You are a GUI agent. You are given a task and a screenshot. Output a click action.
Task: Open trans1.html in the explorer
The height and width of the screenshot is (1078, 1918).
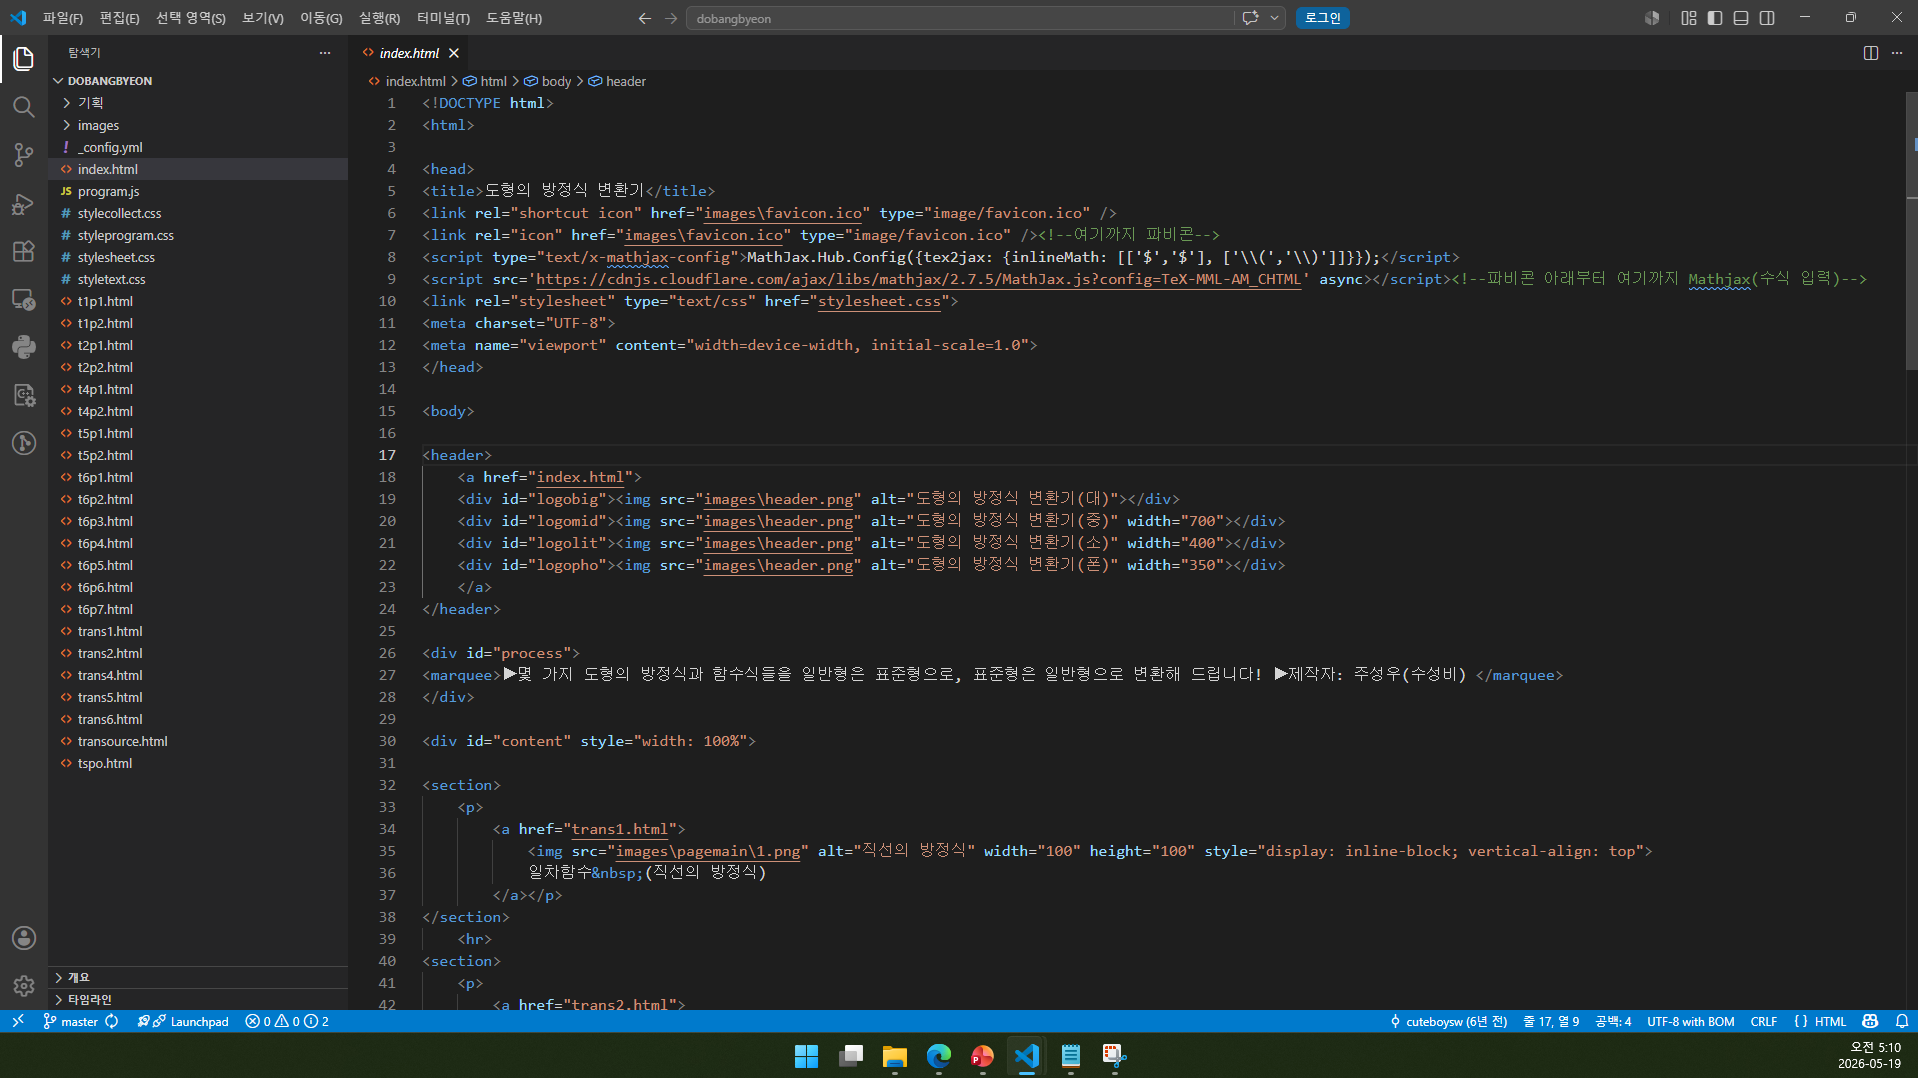click(x=199, y=631)
